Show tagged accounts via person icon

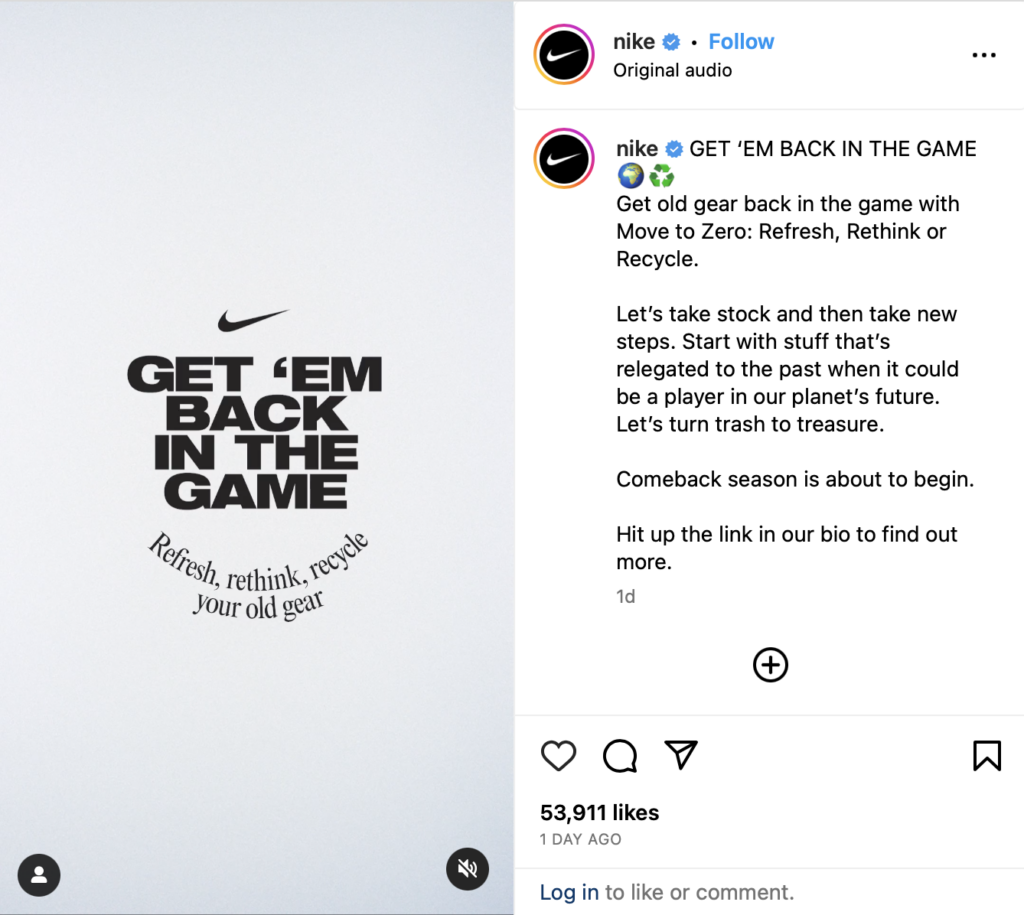pyautogui.click(x=39, y=875)
